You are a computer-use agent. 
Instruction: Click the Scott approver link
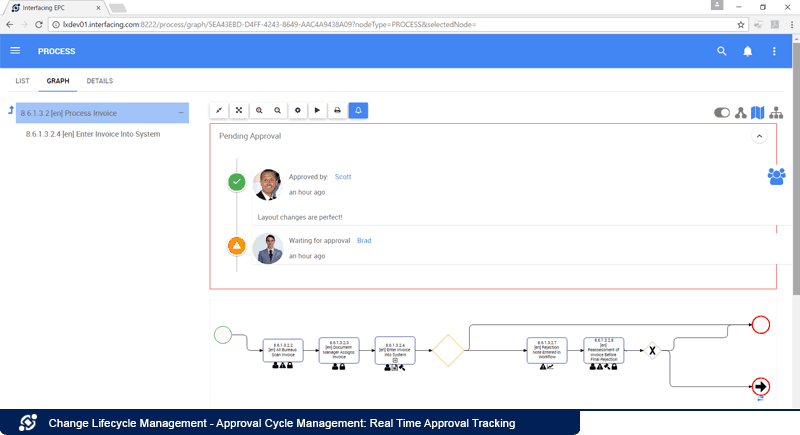(343, 176)
